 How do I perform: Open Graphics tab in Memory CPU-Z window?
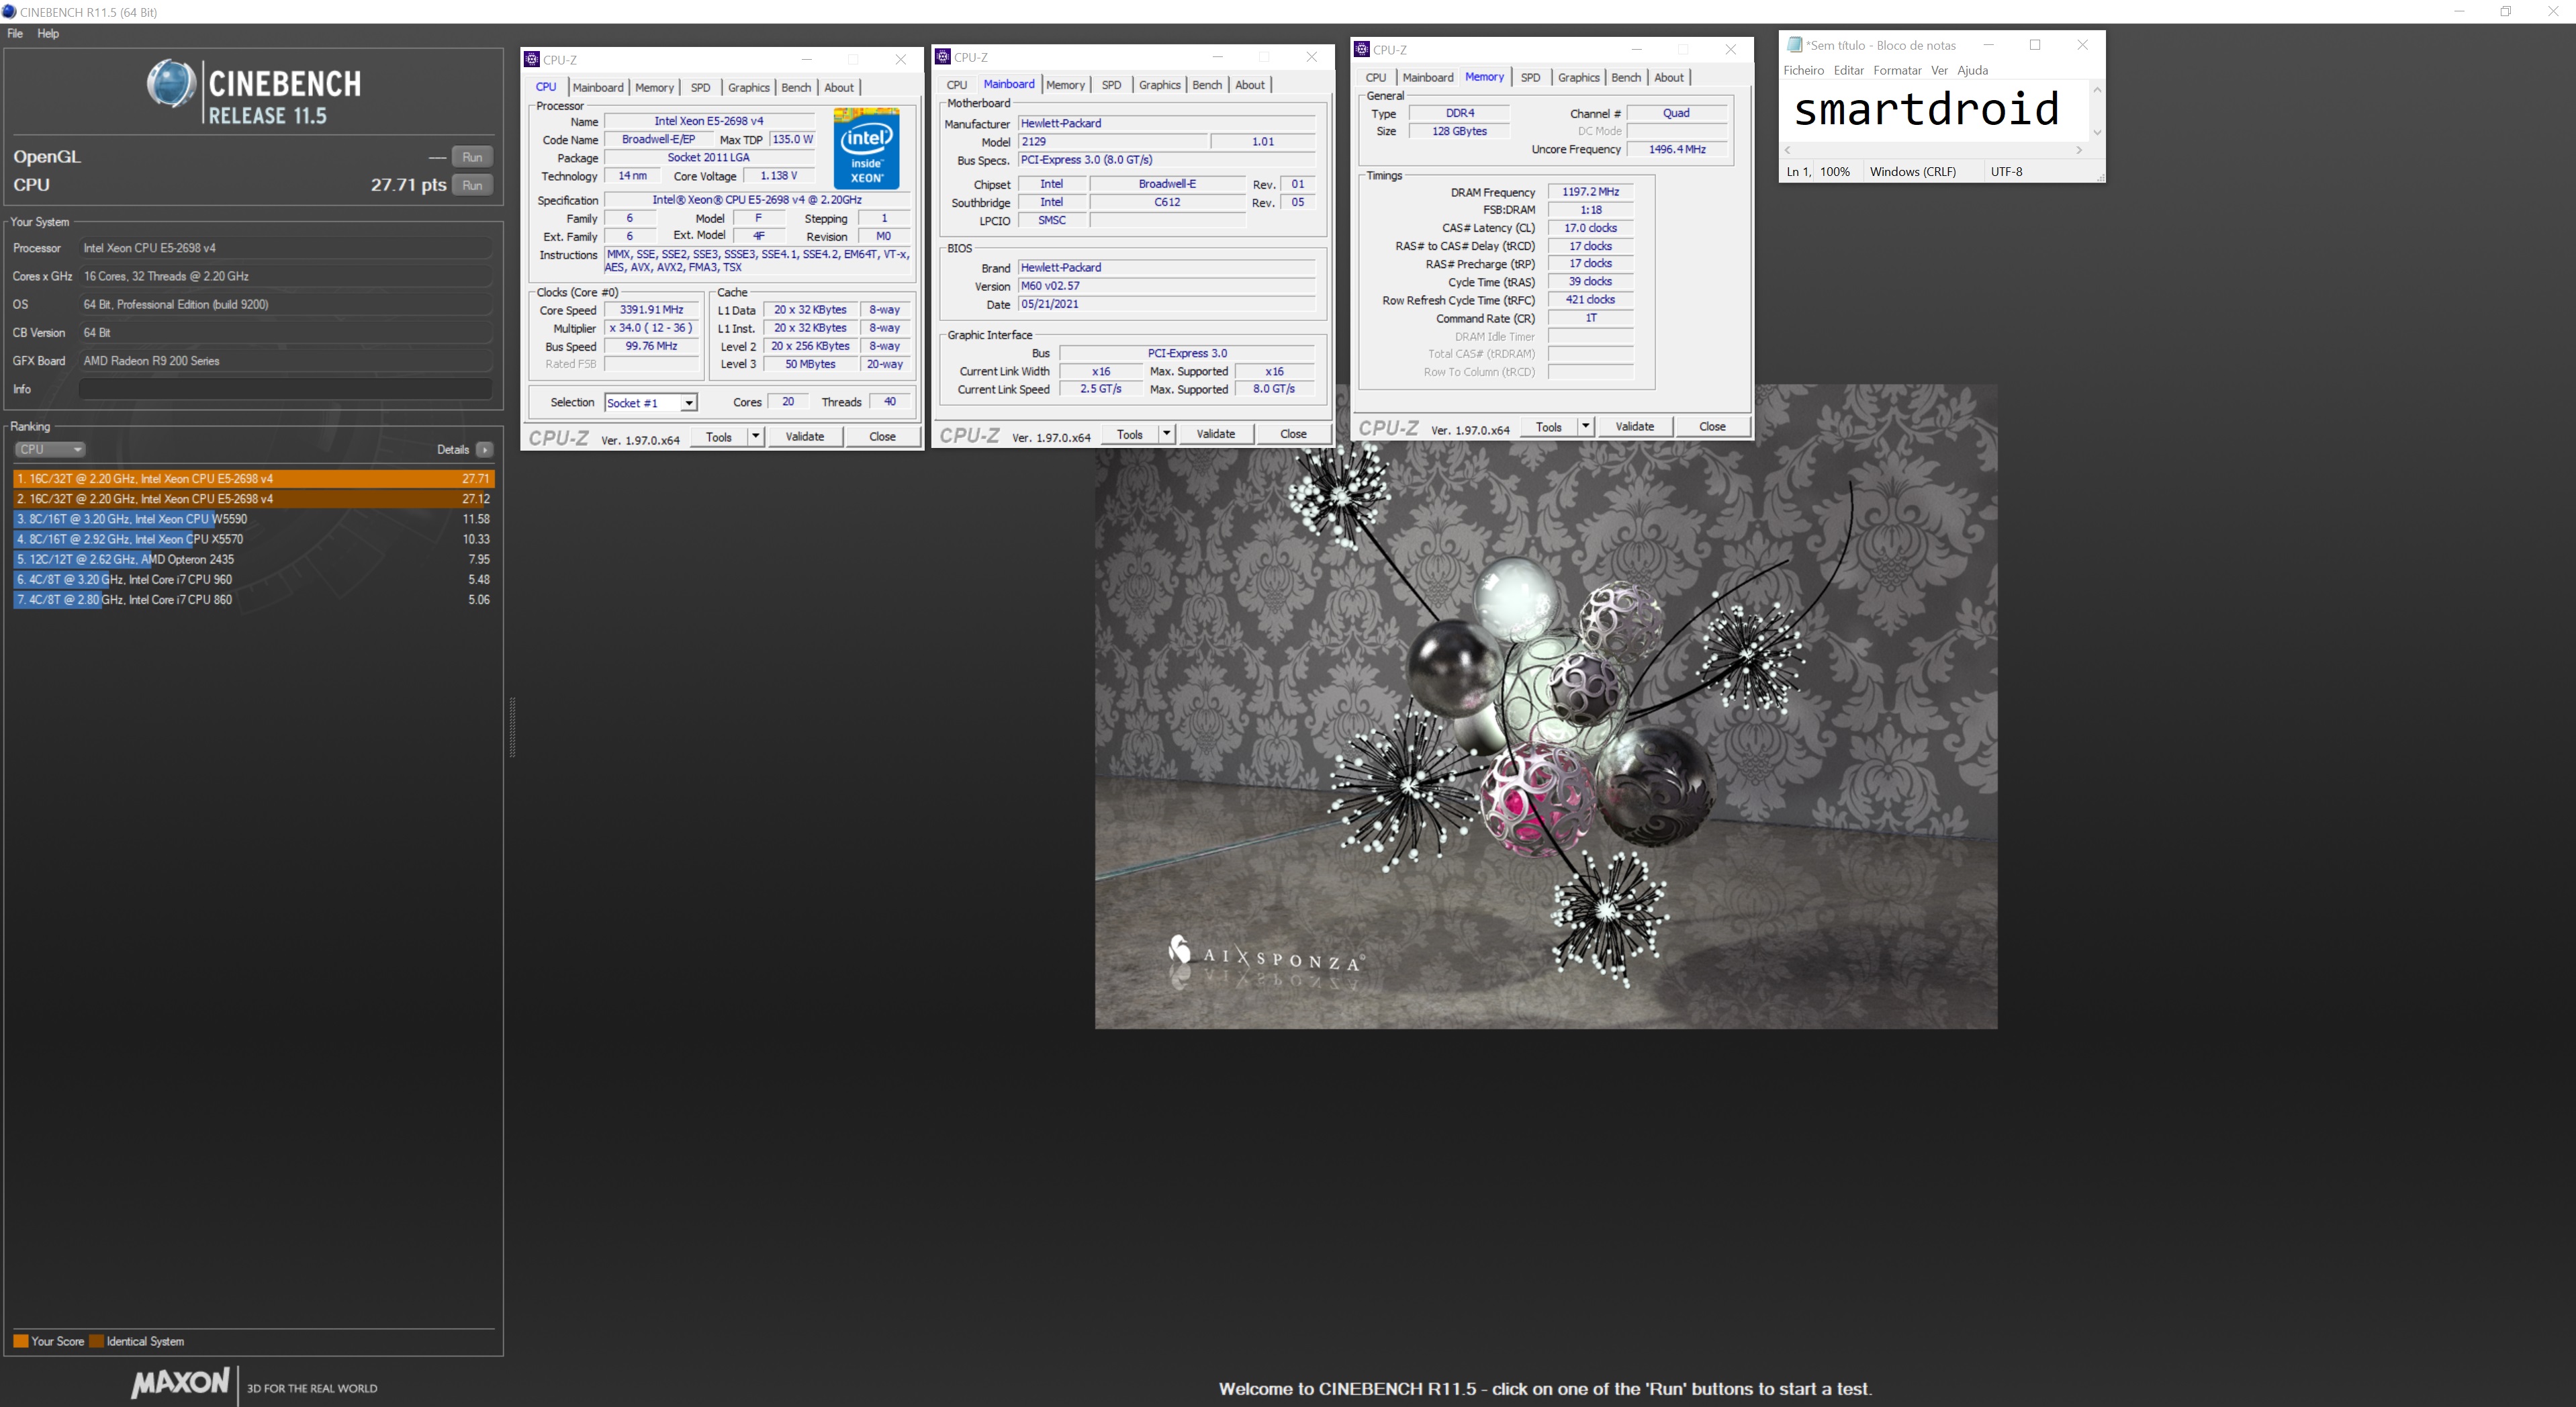(1578, 78)
